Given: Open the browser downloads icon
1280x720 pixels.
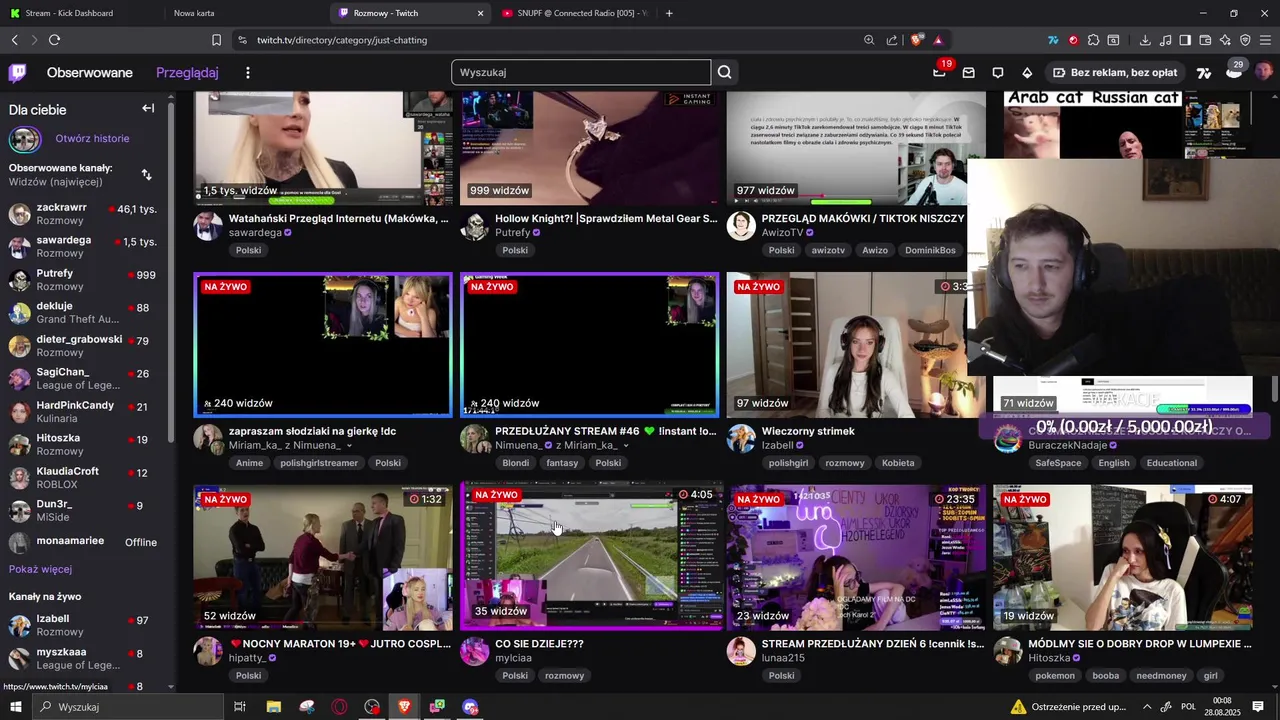Looking at the screenshot, I should click(1145, 40).
